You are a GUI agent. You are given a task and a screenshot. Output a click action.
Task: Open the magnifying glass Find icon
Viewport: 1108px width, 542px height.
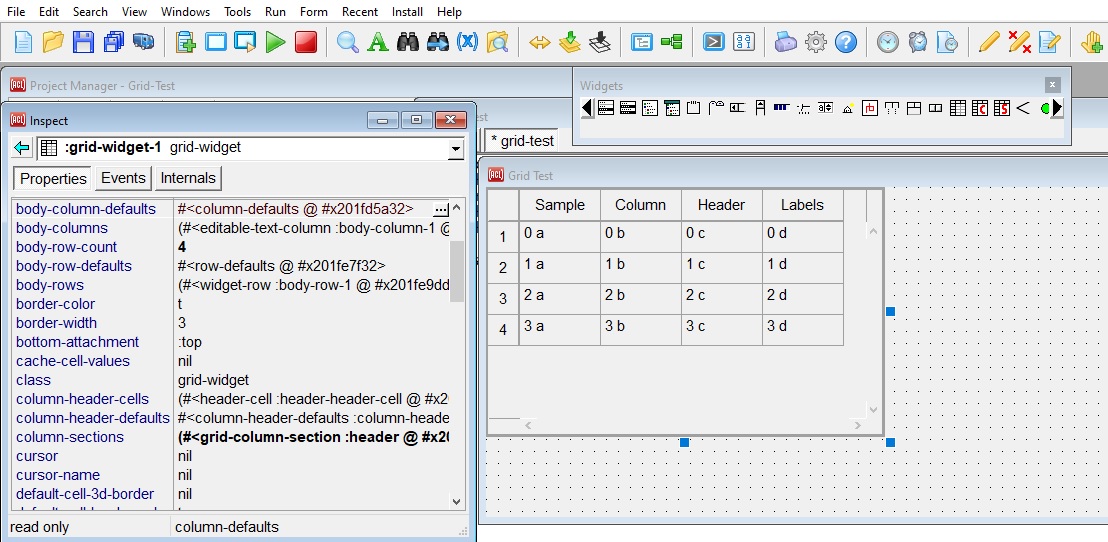[347, 42]
